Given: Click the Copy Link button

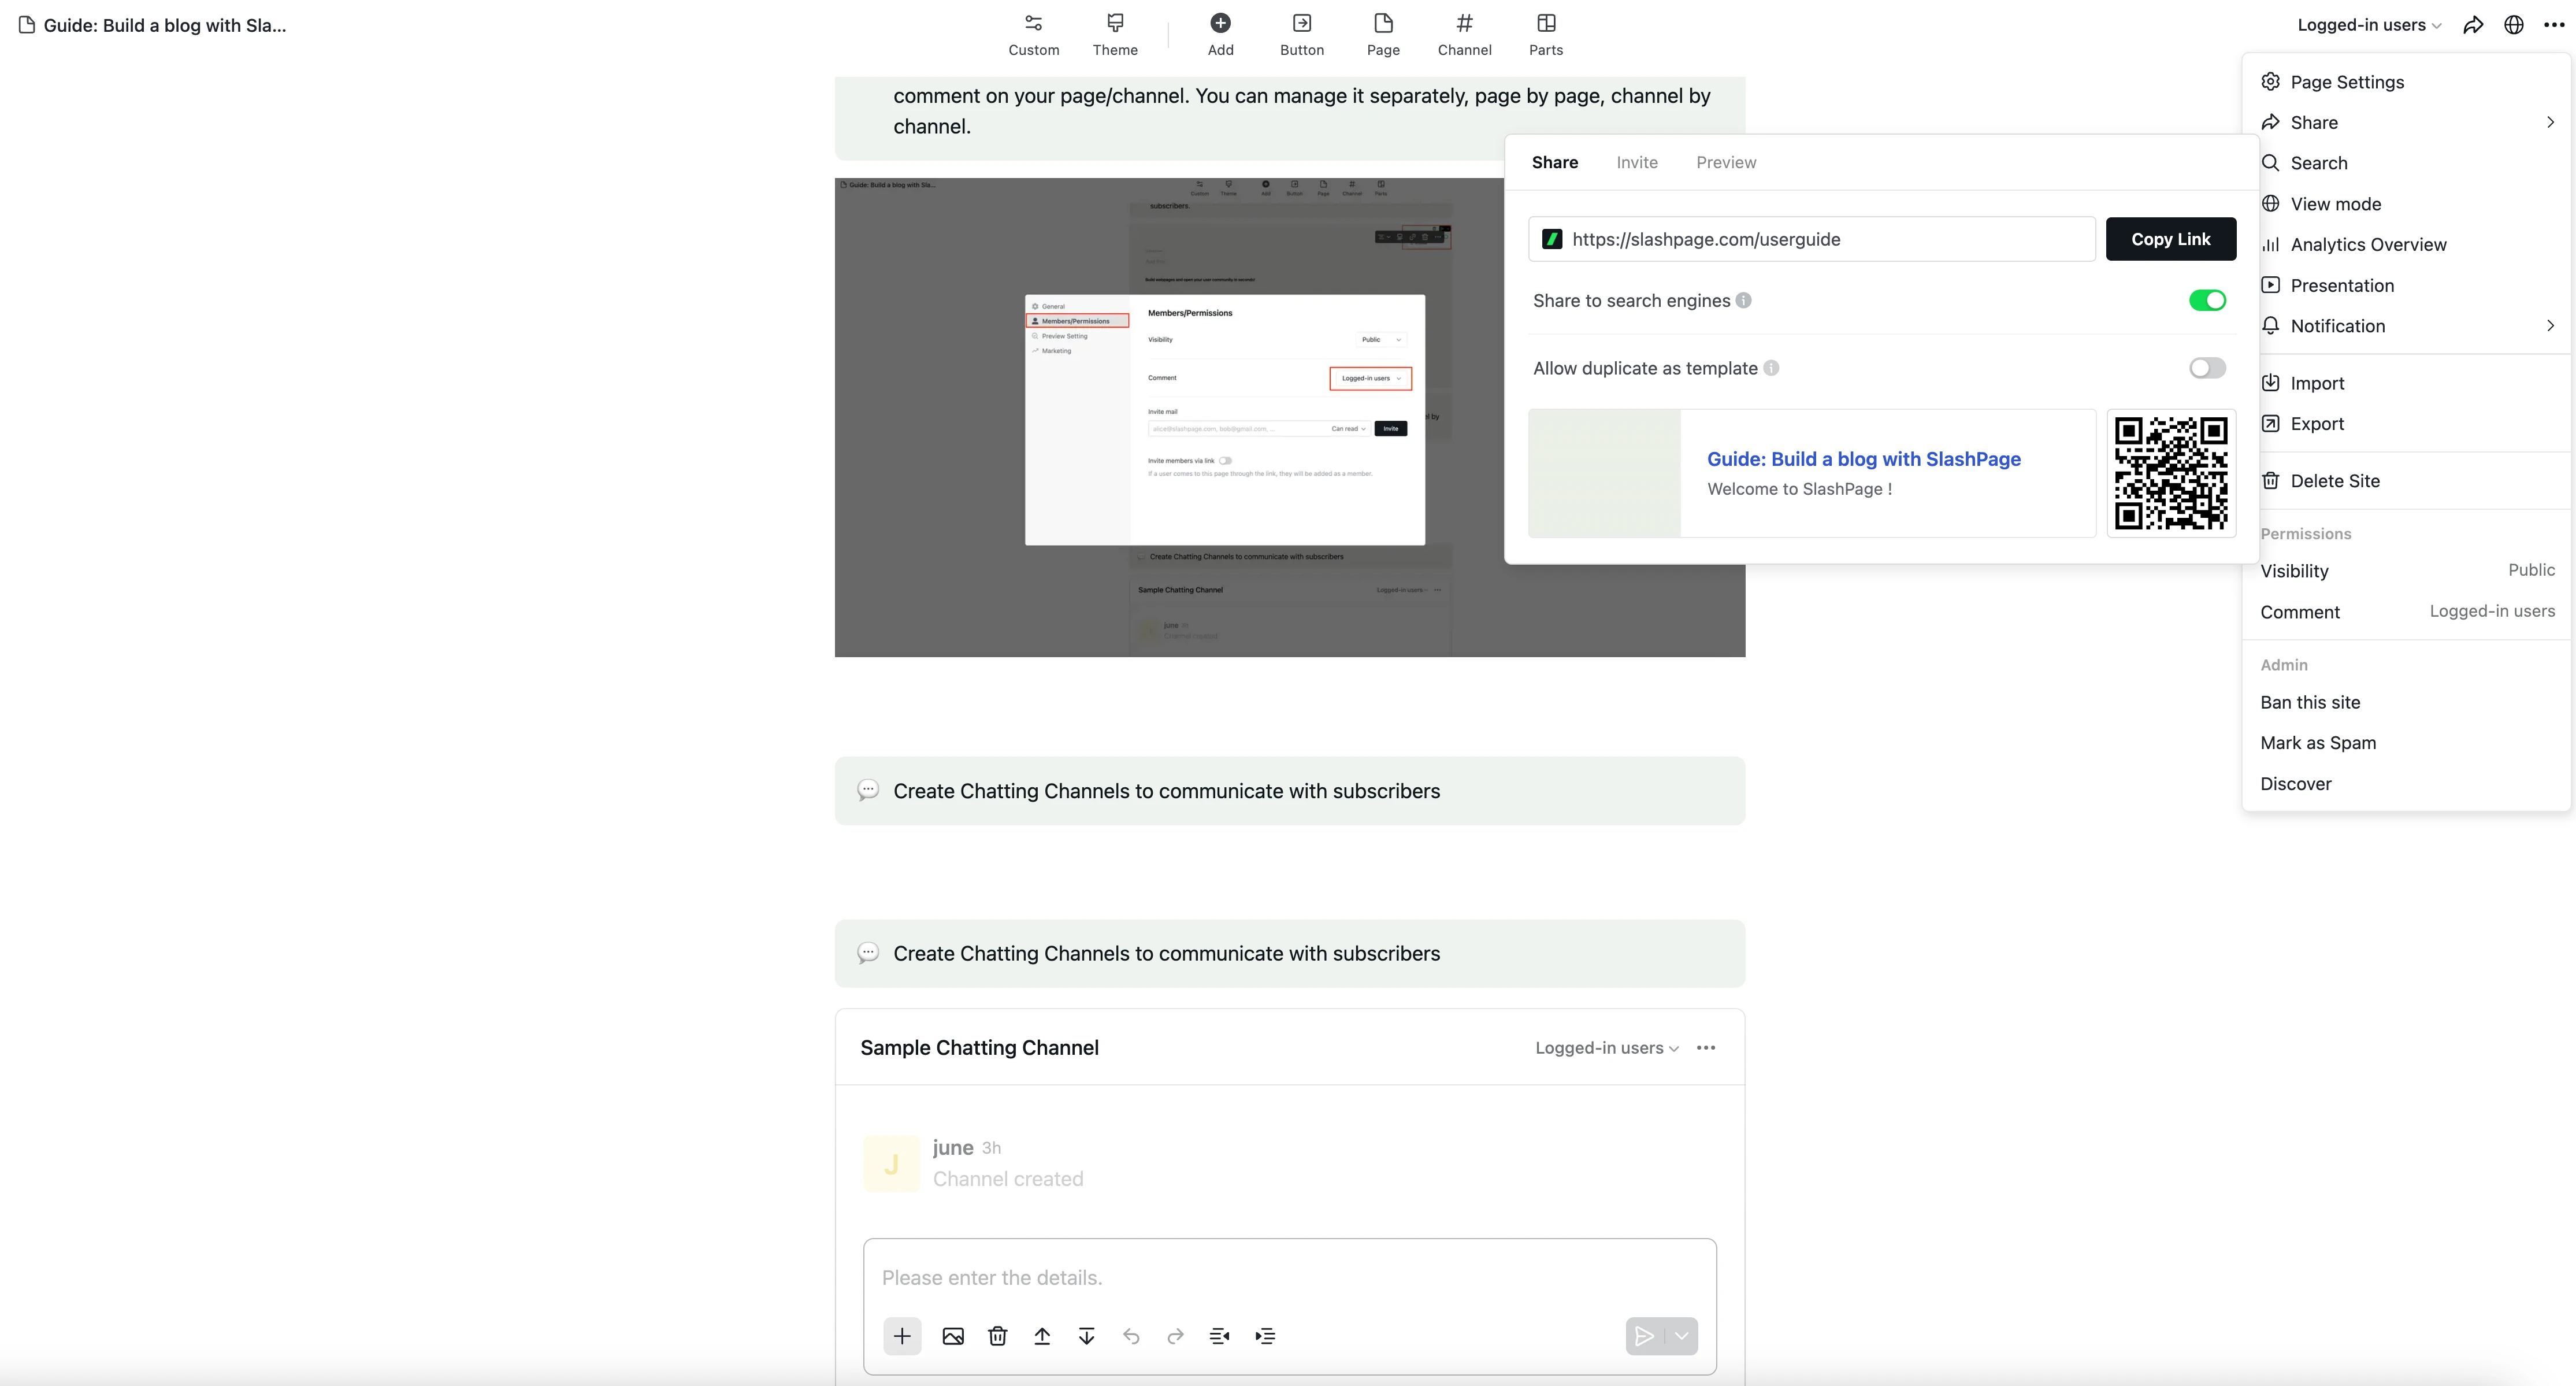Looking at the screenshot, I should pos(2170,239).
